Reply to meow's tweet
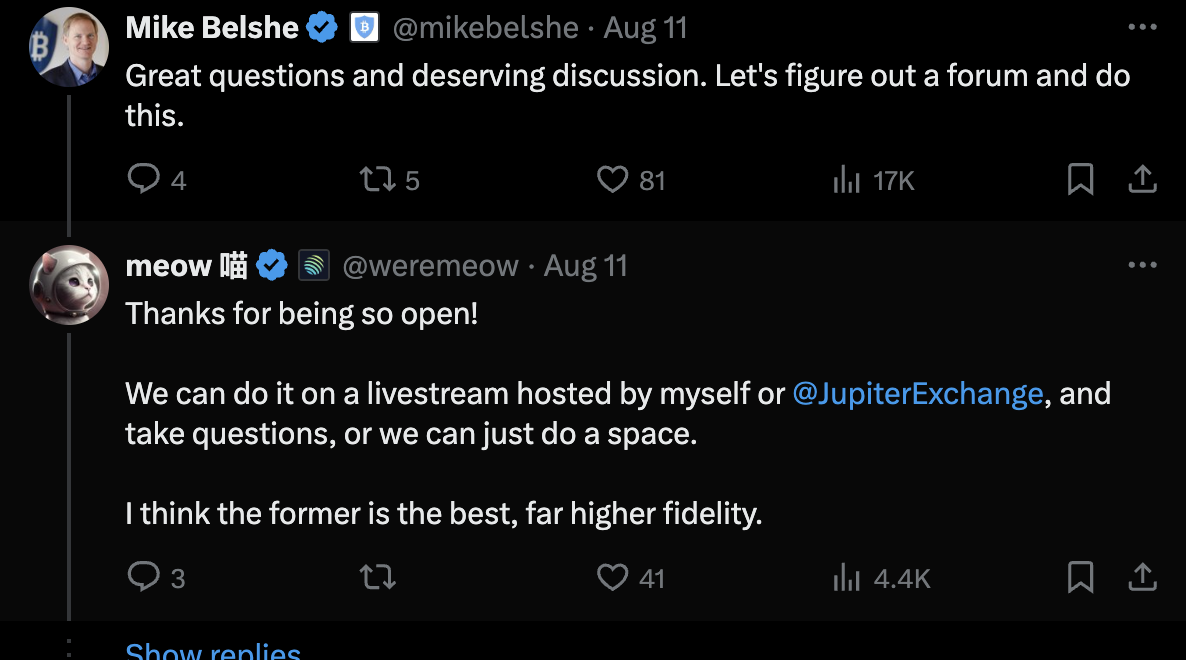Viewport: 1186px width, 660px height. 145,578
